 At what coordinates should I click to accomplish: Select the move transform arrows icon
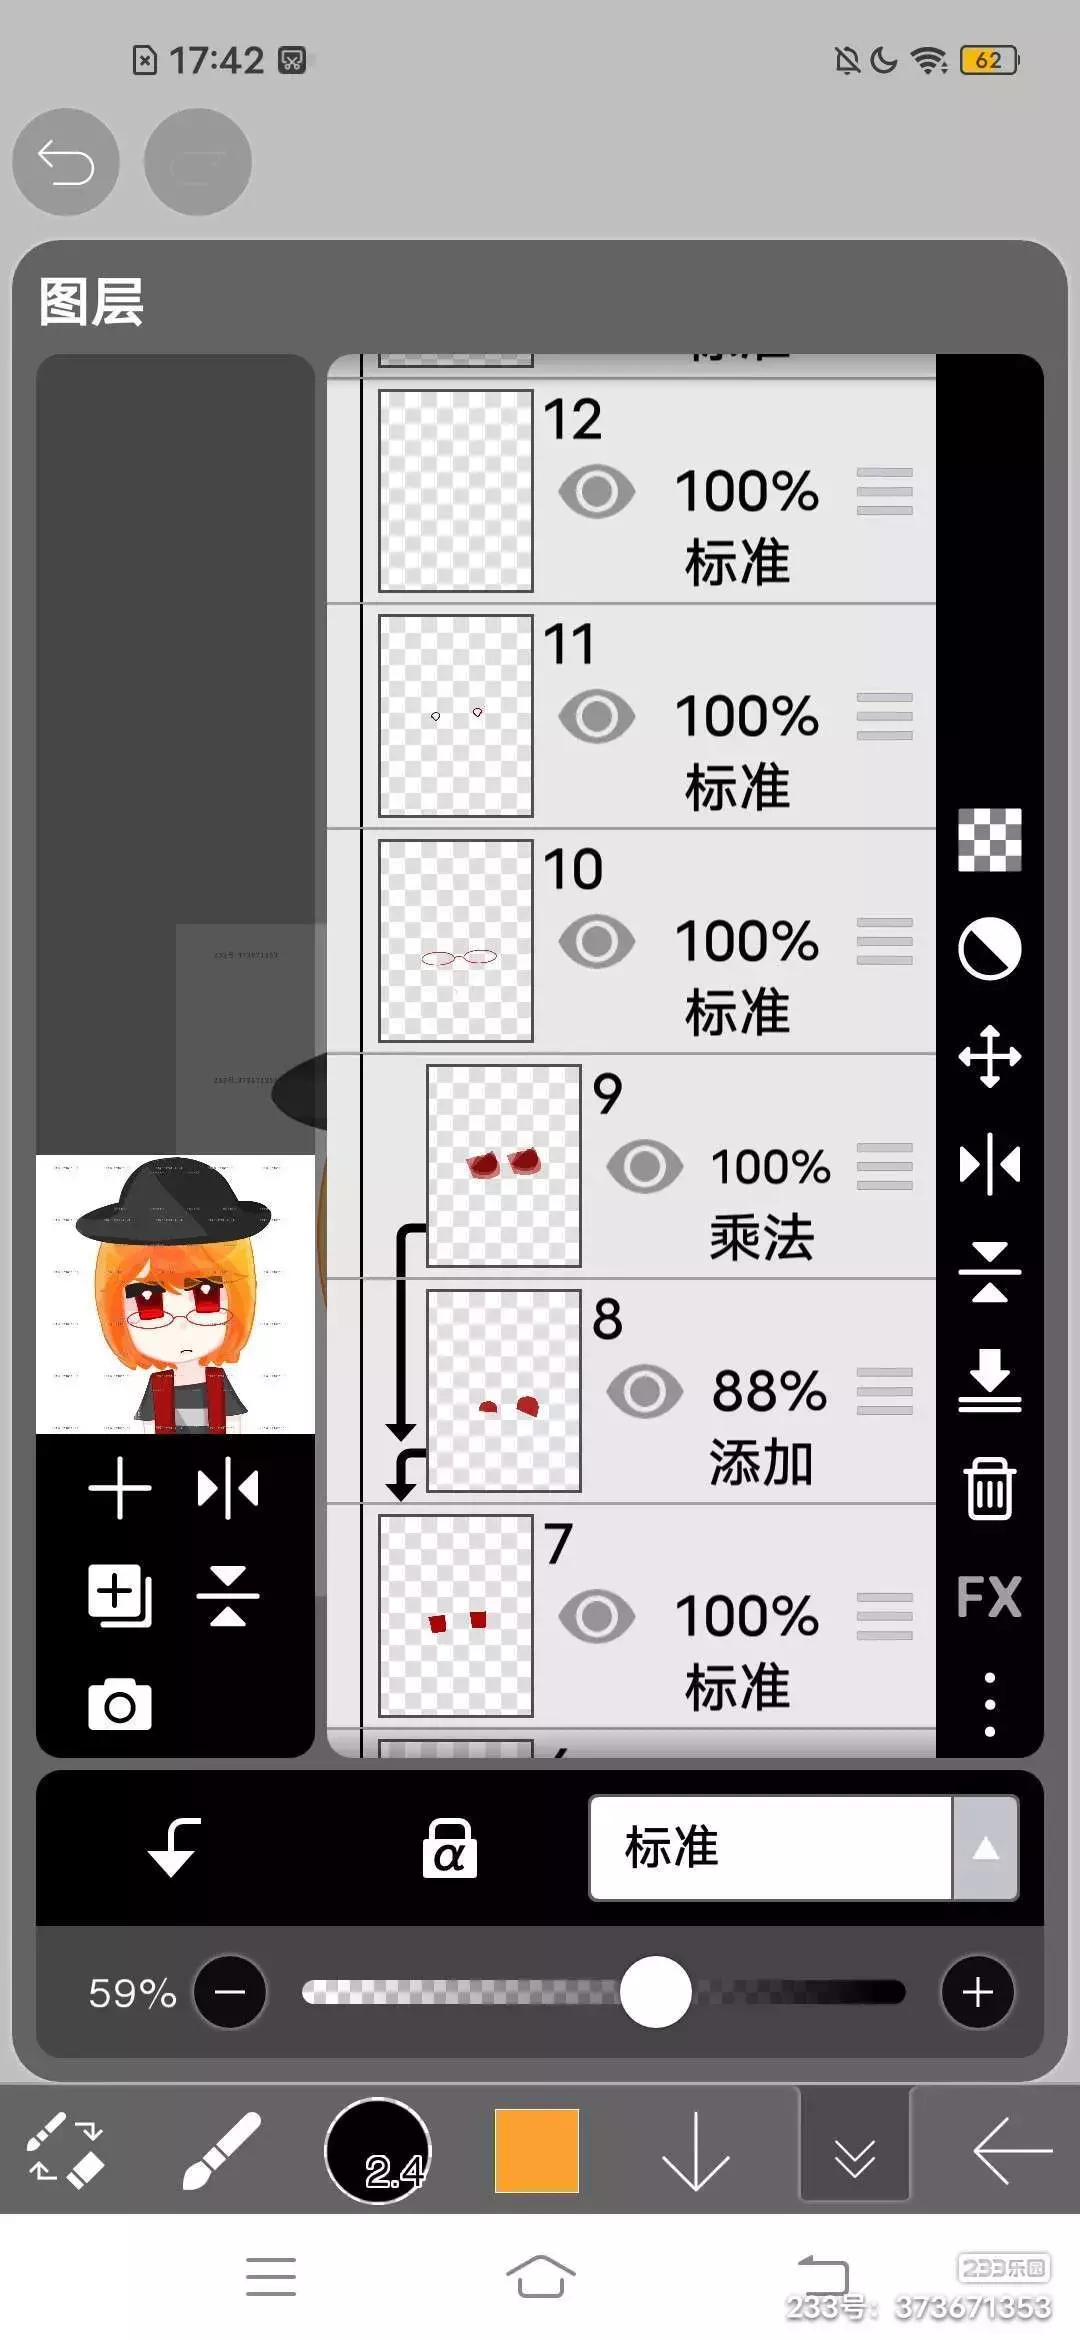pos(989,1056)
